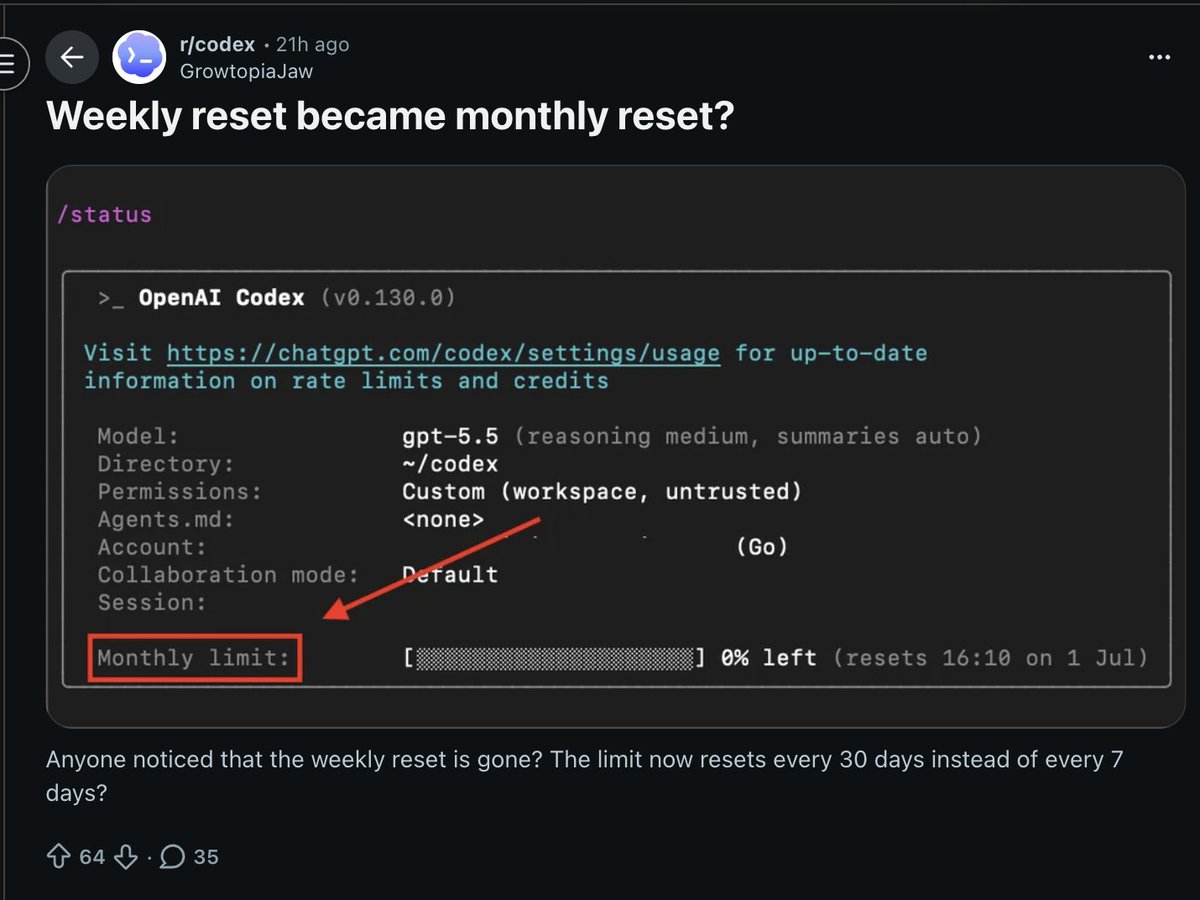
Task: Click the post title about monthly reset
Action: [x=390, y=117]
